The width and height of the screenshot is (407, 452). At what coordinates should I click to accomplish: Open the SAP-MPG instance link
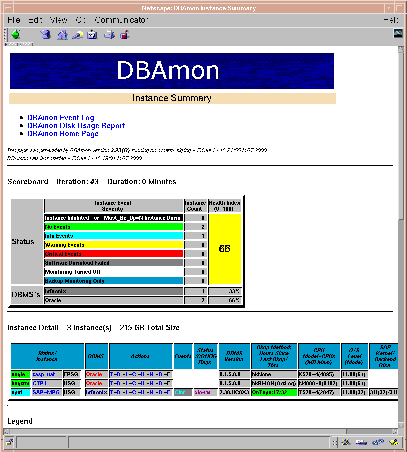point(46,392)
